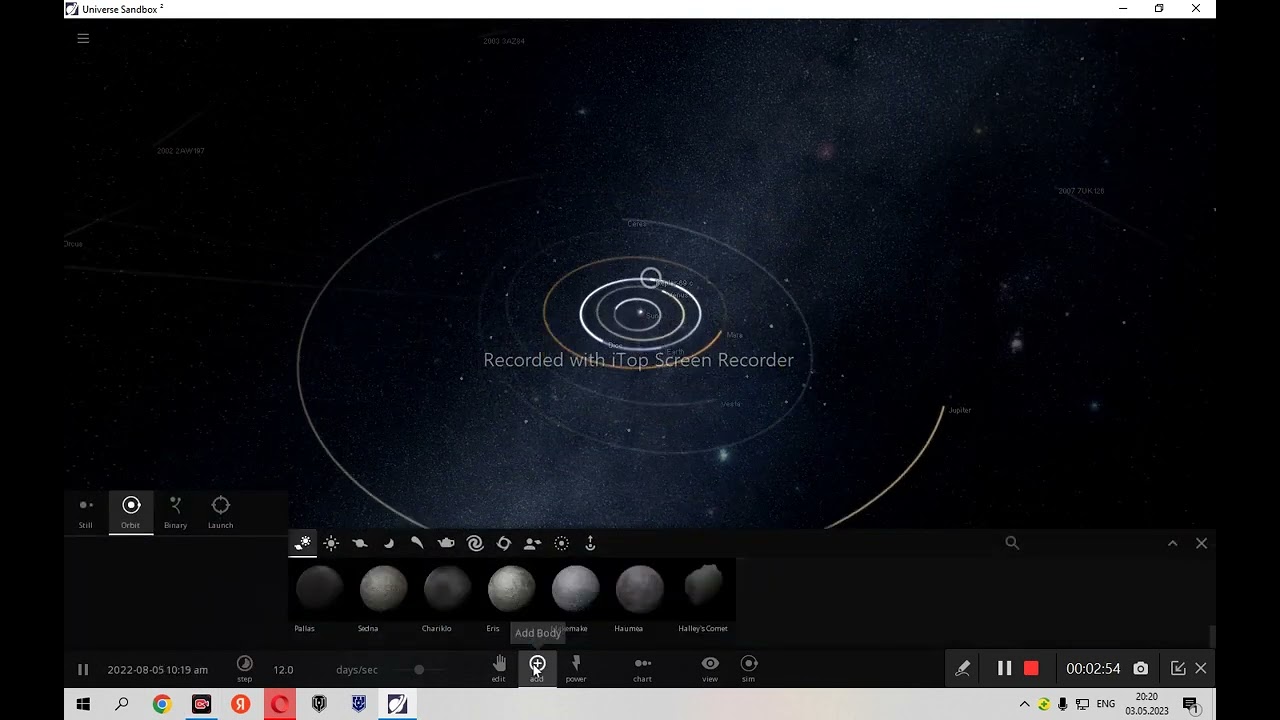Open microphone tray icon
Viewport: 1280px width, 720px height.
pyautogui.click(x=1062, y=704)
